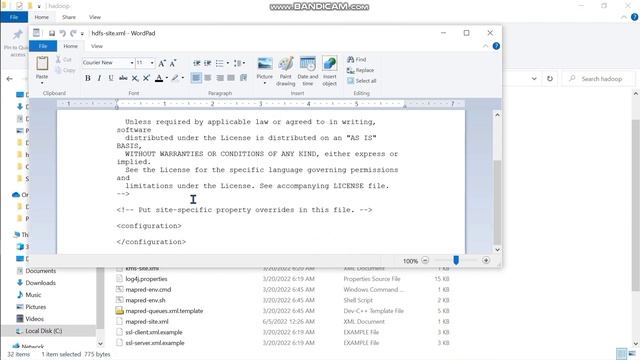Screen dimensions: 640x360
Task: Click the scroll down arrow in WordPad
Action: point(497,249)
